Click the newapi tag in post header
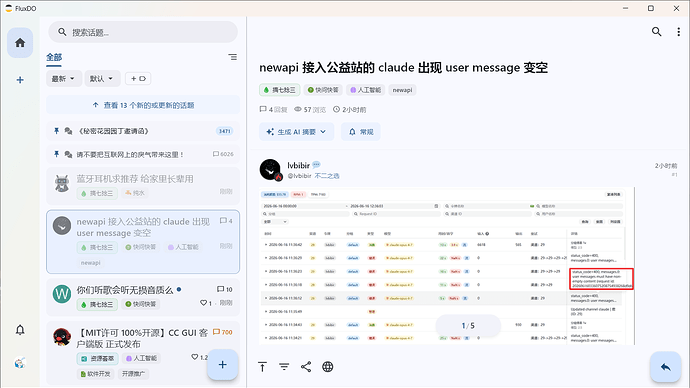Image resolution: width=690 pixels, height=388 pixels. 402,90
